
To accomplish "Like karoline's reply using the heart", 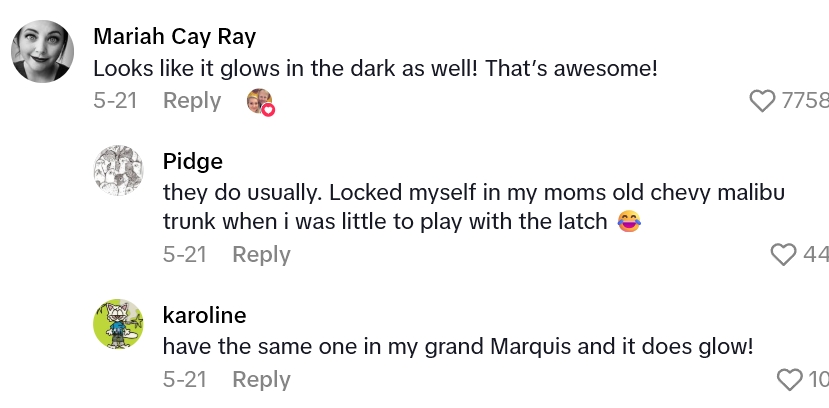I will click(x=790, y=380).
